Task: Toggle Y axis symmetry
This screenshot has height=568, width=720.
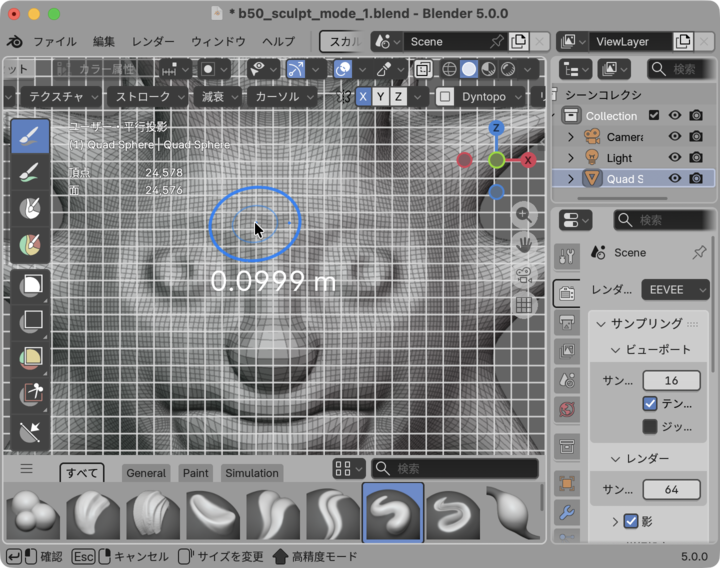Action: coord(380,97)
